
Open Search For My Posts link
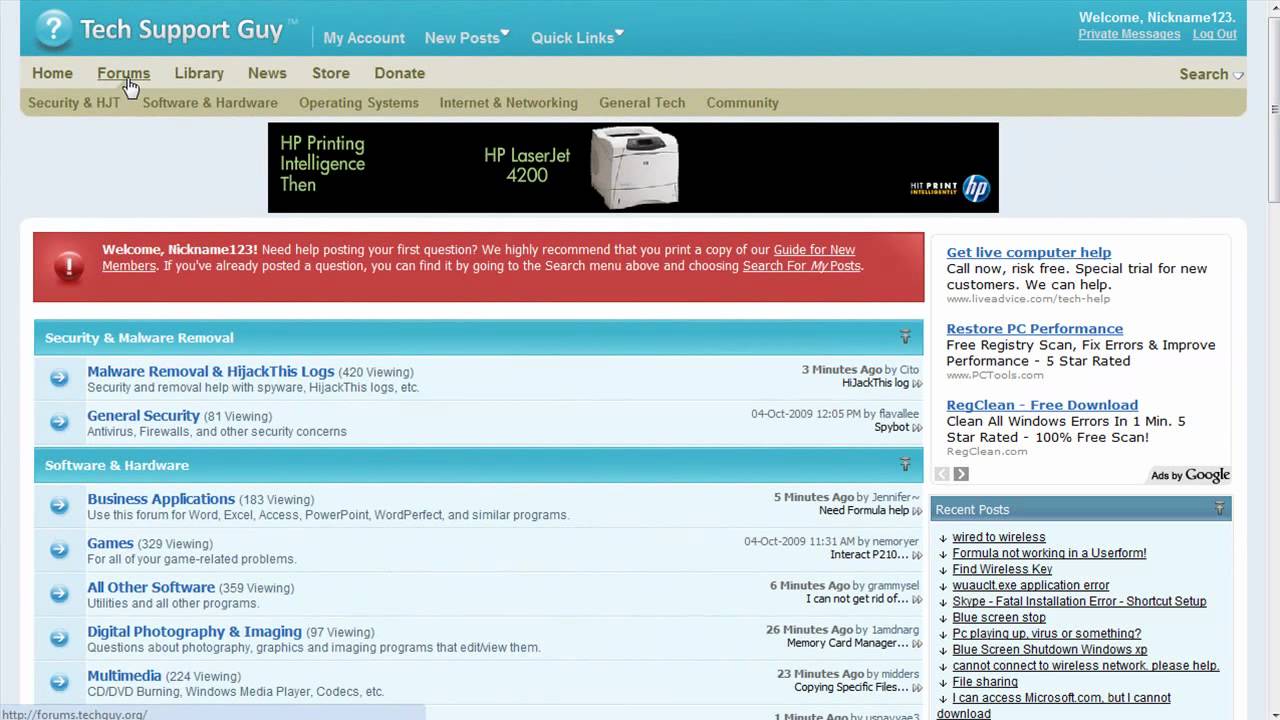pos(801,266)
